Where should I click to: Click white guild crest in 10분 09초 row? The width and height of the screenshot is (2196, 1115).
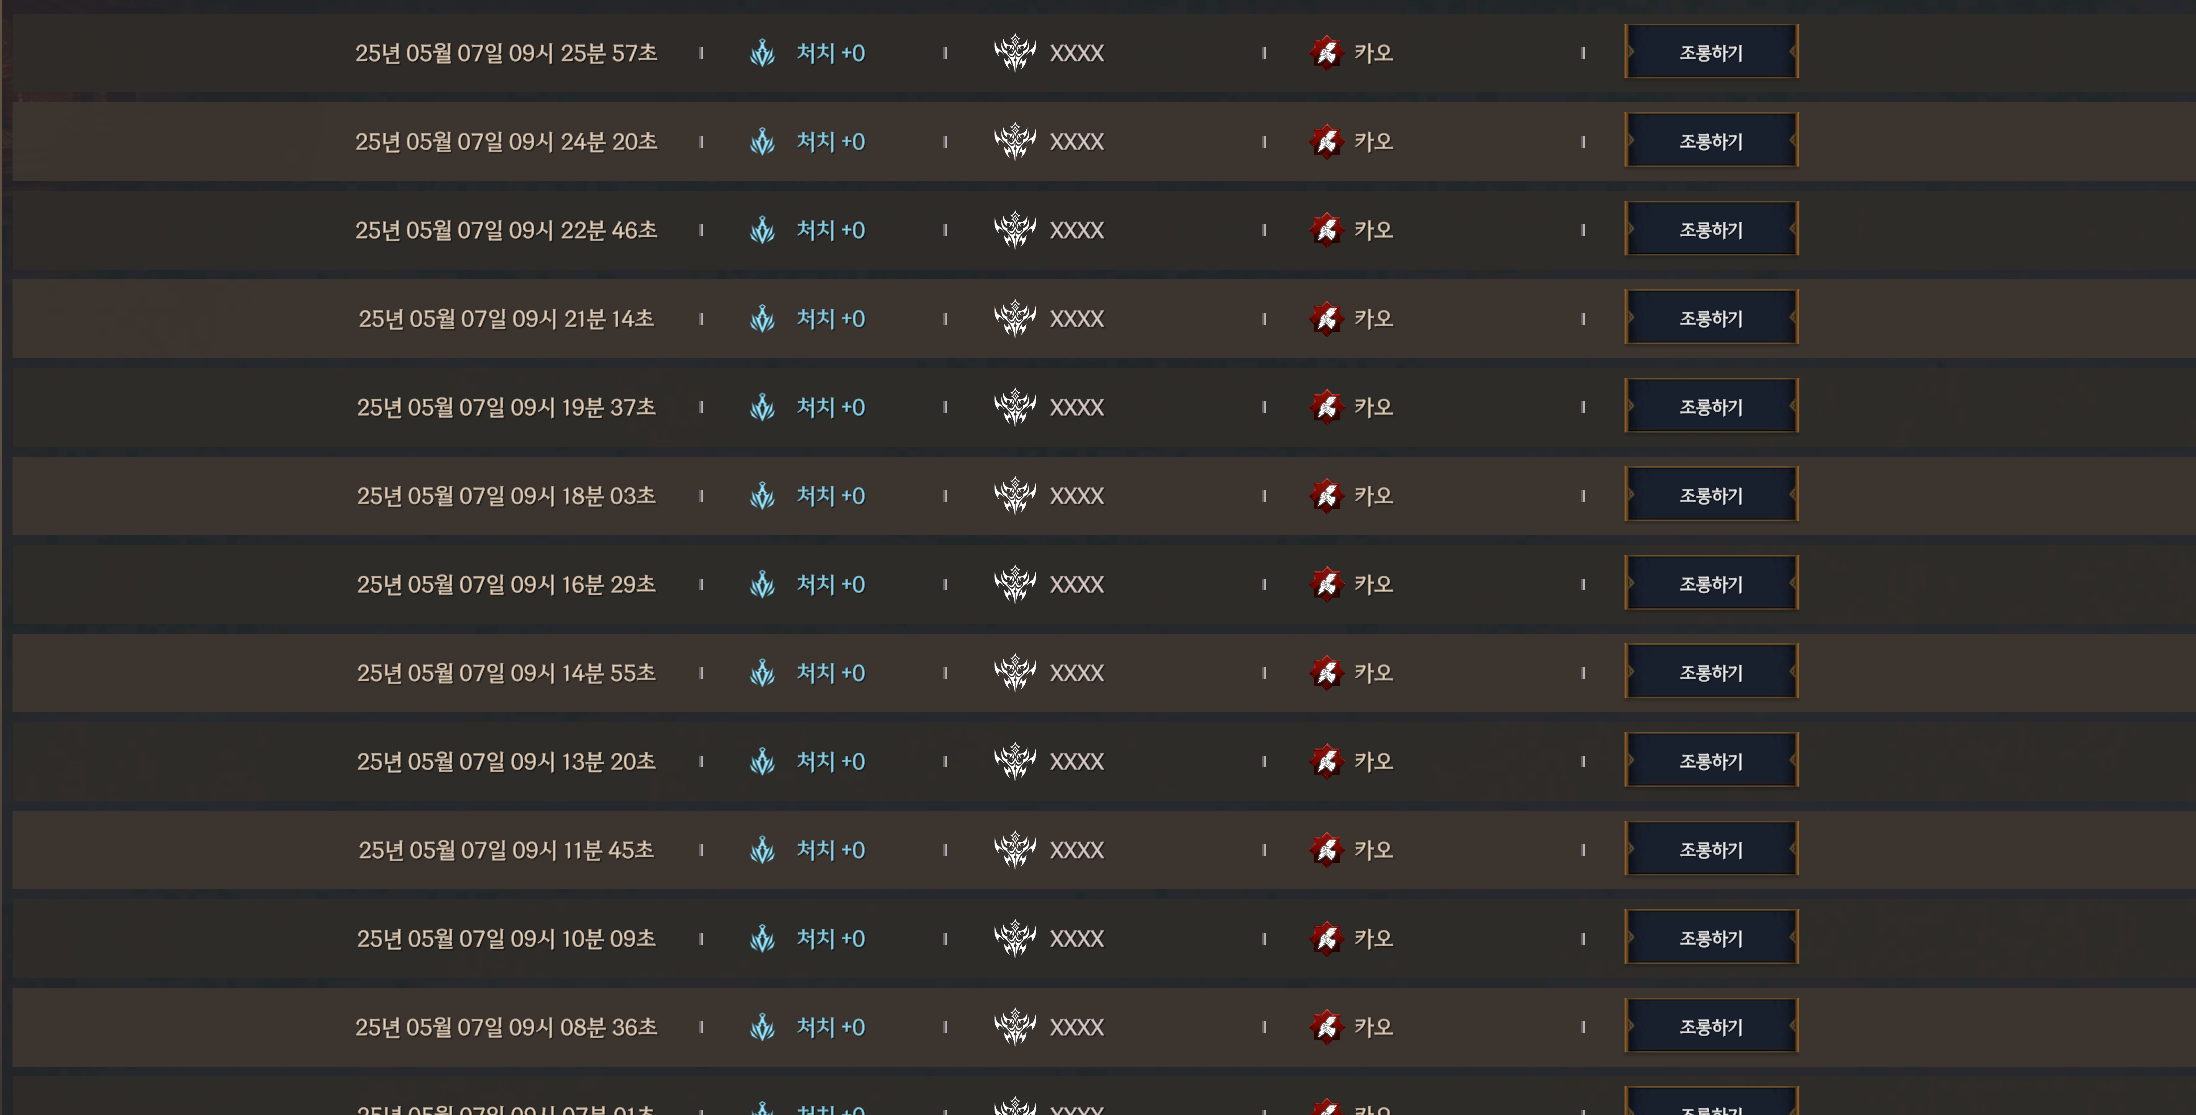pyautogui.click(x=1015, y=938)
